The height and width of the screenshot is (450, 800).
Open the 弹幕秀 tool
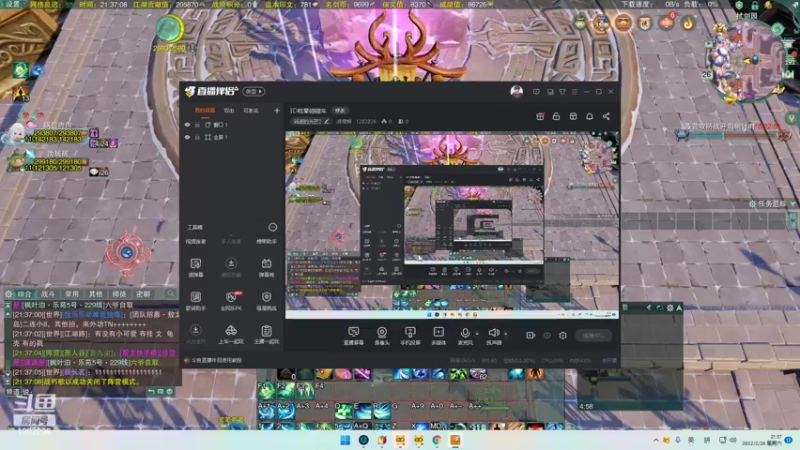pyautogui.click(x=266, y=267)
